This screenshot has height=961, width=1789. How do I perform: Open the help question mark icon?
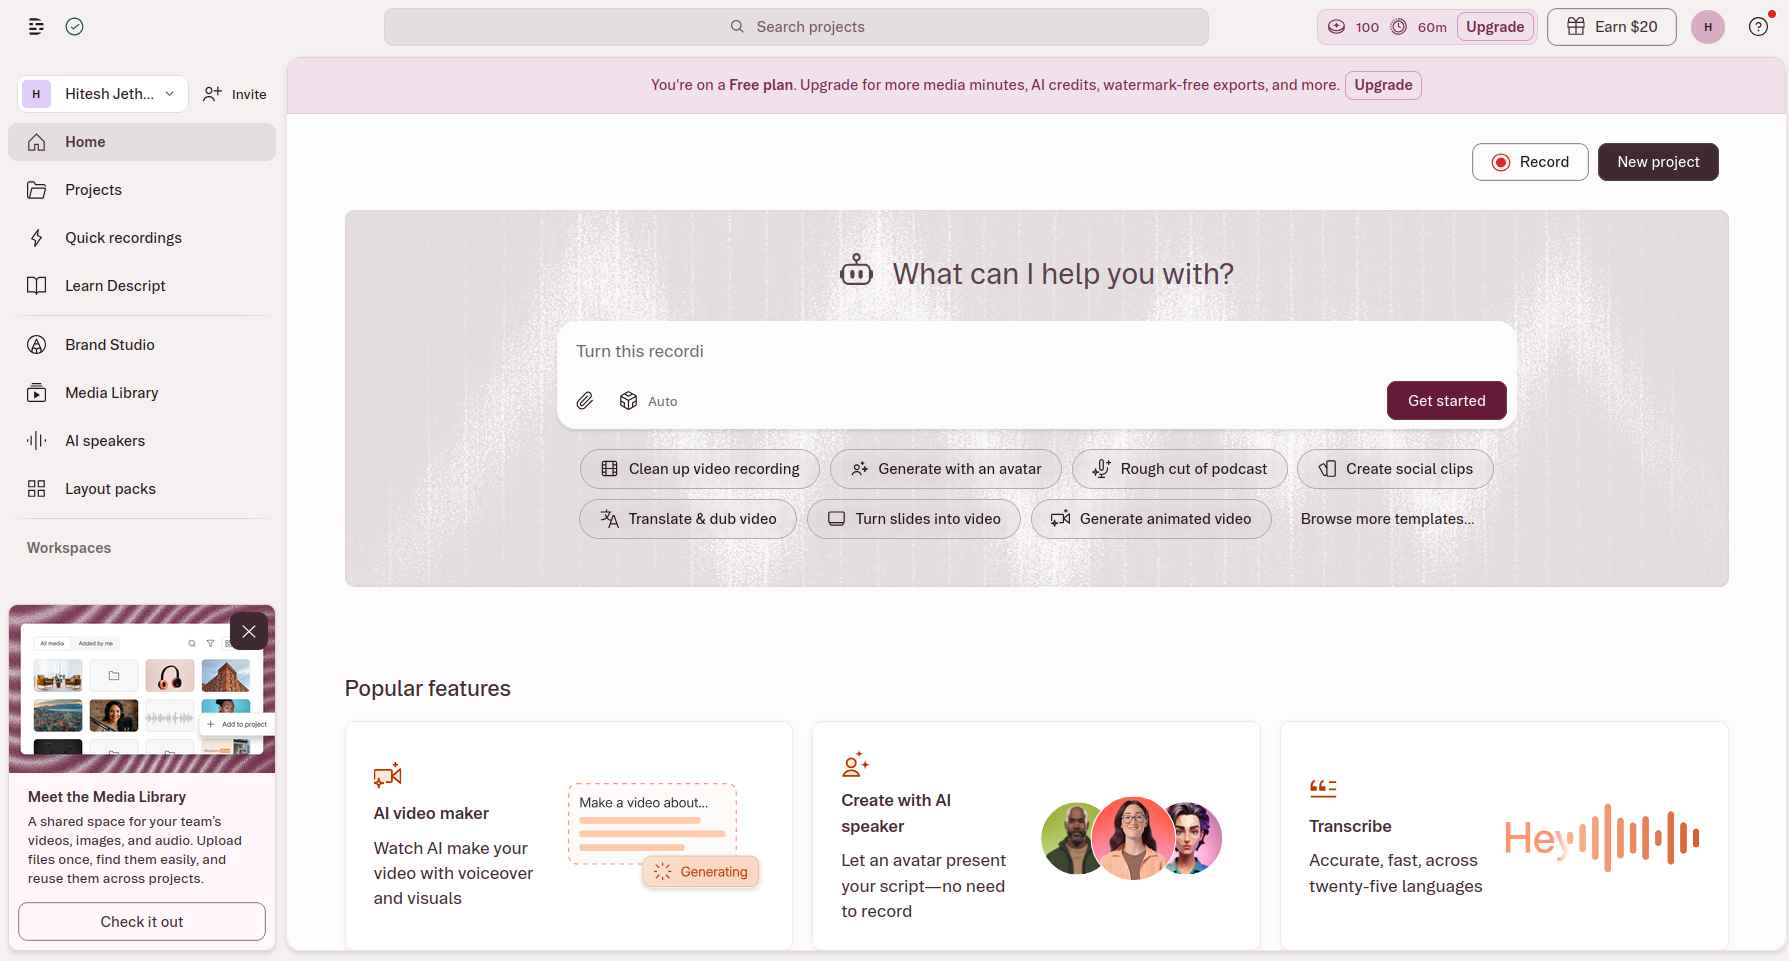coord(1757,27)
